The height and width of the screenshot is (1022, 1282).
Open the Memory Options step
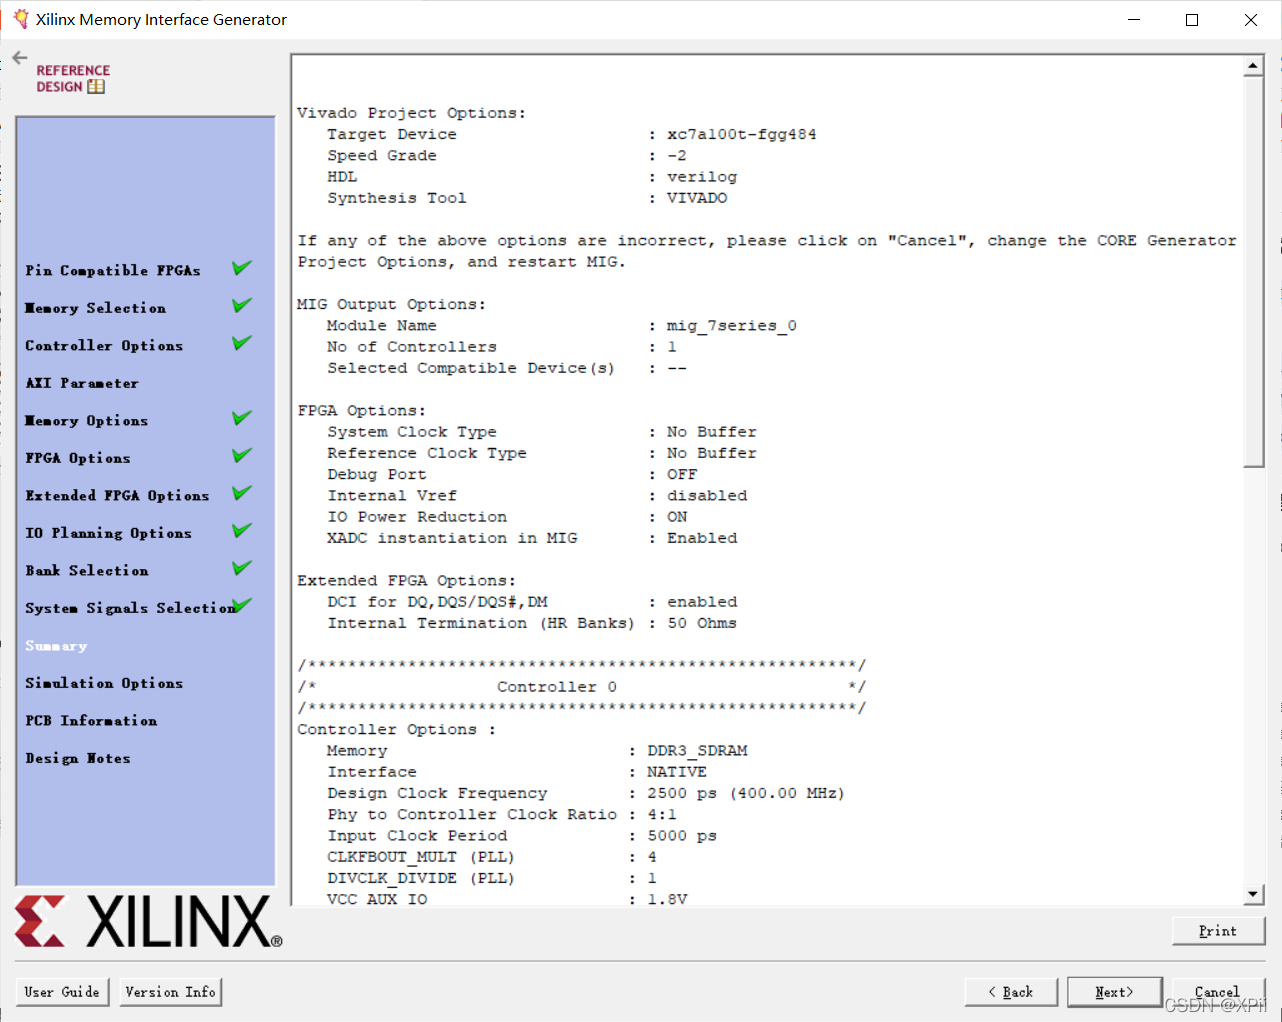pos(87,420)
